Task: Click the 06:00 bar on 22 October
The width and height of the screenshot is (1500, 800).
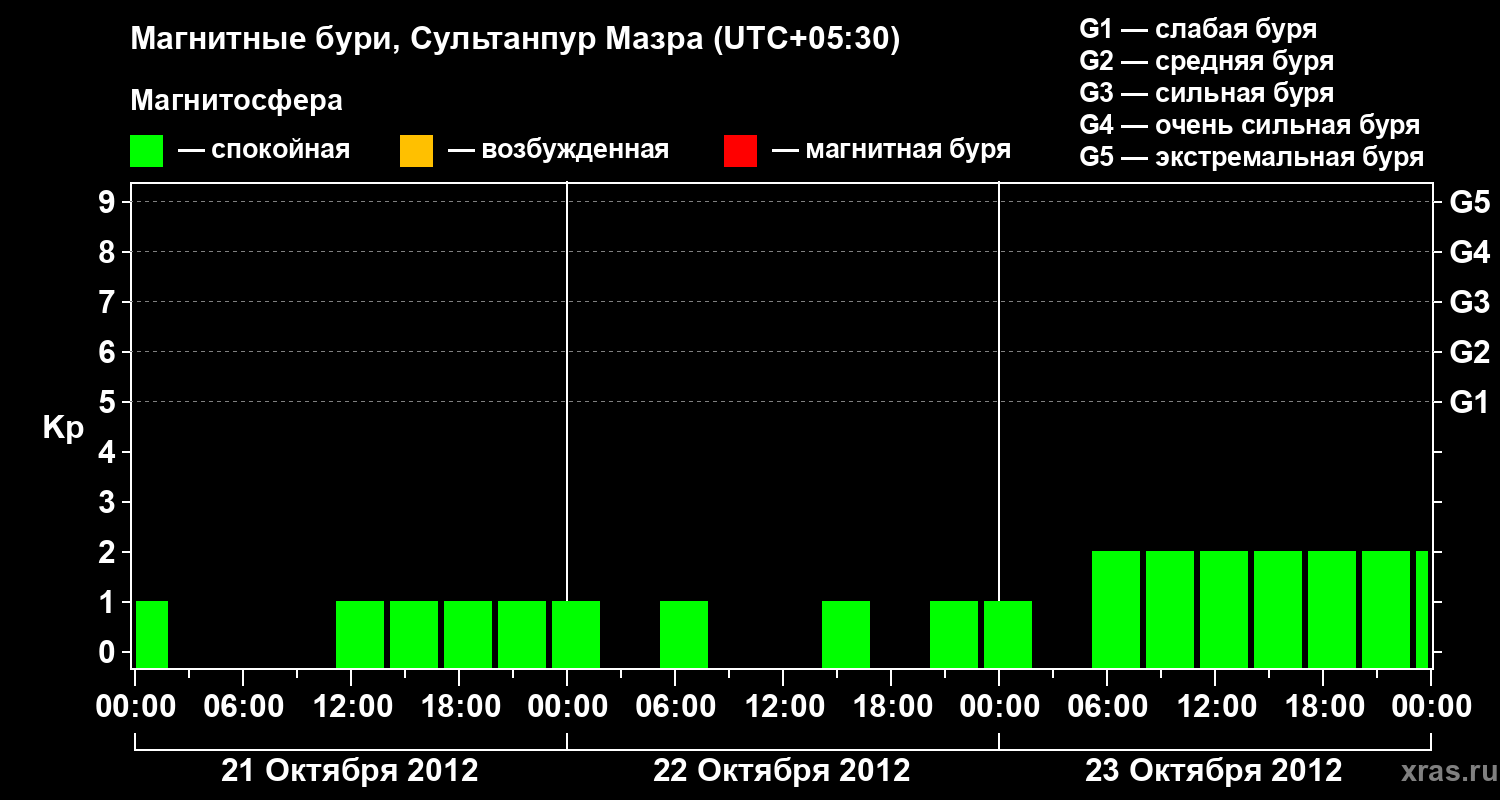Action: [x=684, y=634]
